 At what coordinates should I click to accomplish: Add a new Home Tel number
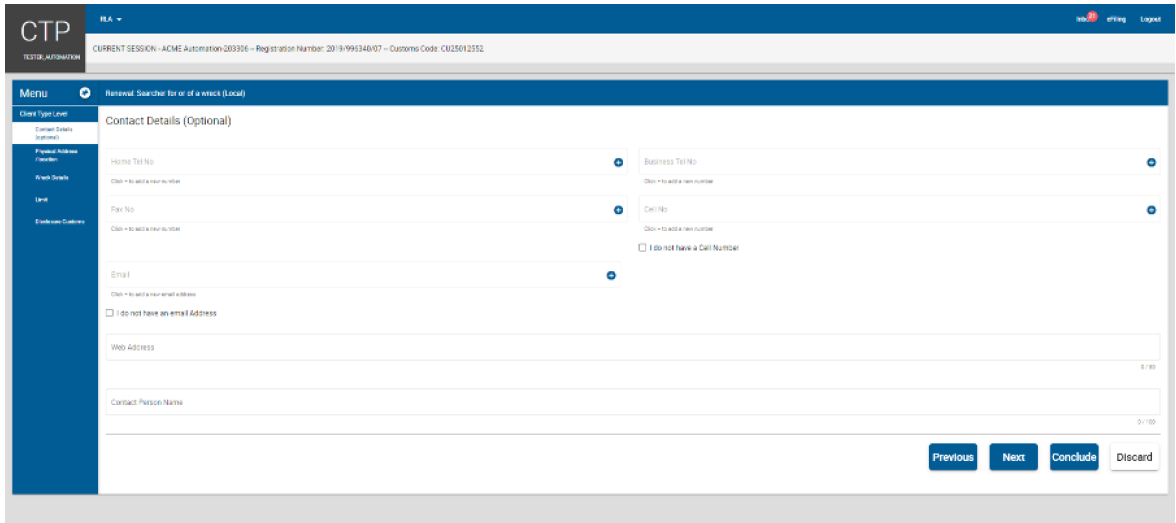pos(619,162)
